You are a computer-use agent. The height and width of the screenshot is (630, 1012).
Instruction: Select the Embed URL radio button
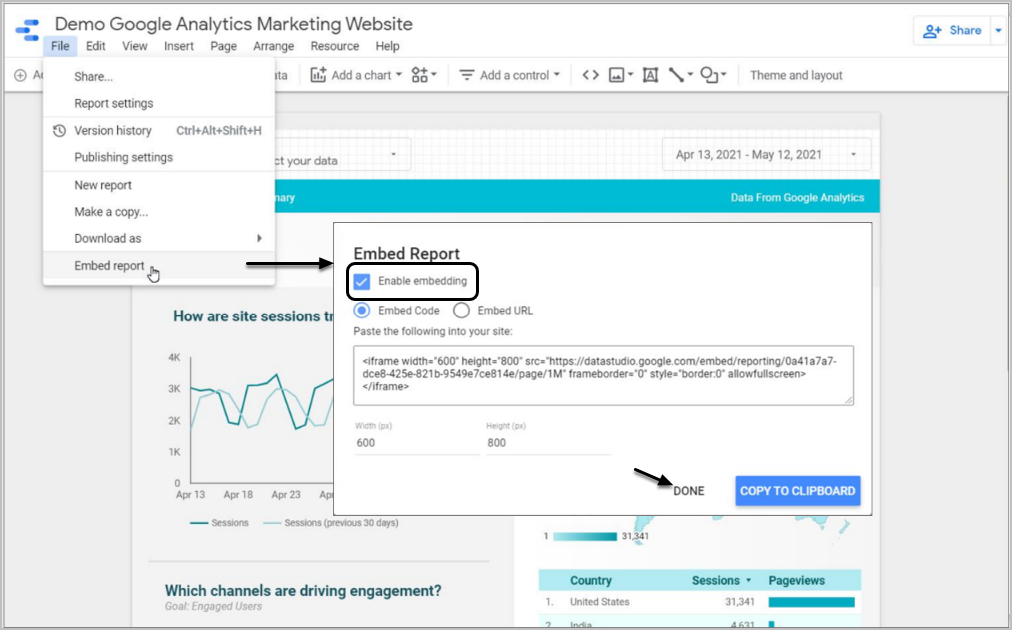462,311
